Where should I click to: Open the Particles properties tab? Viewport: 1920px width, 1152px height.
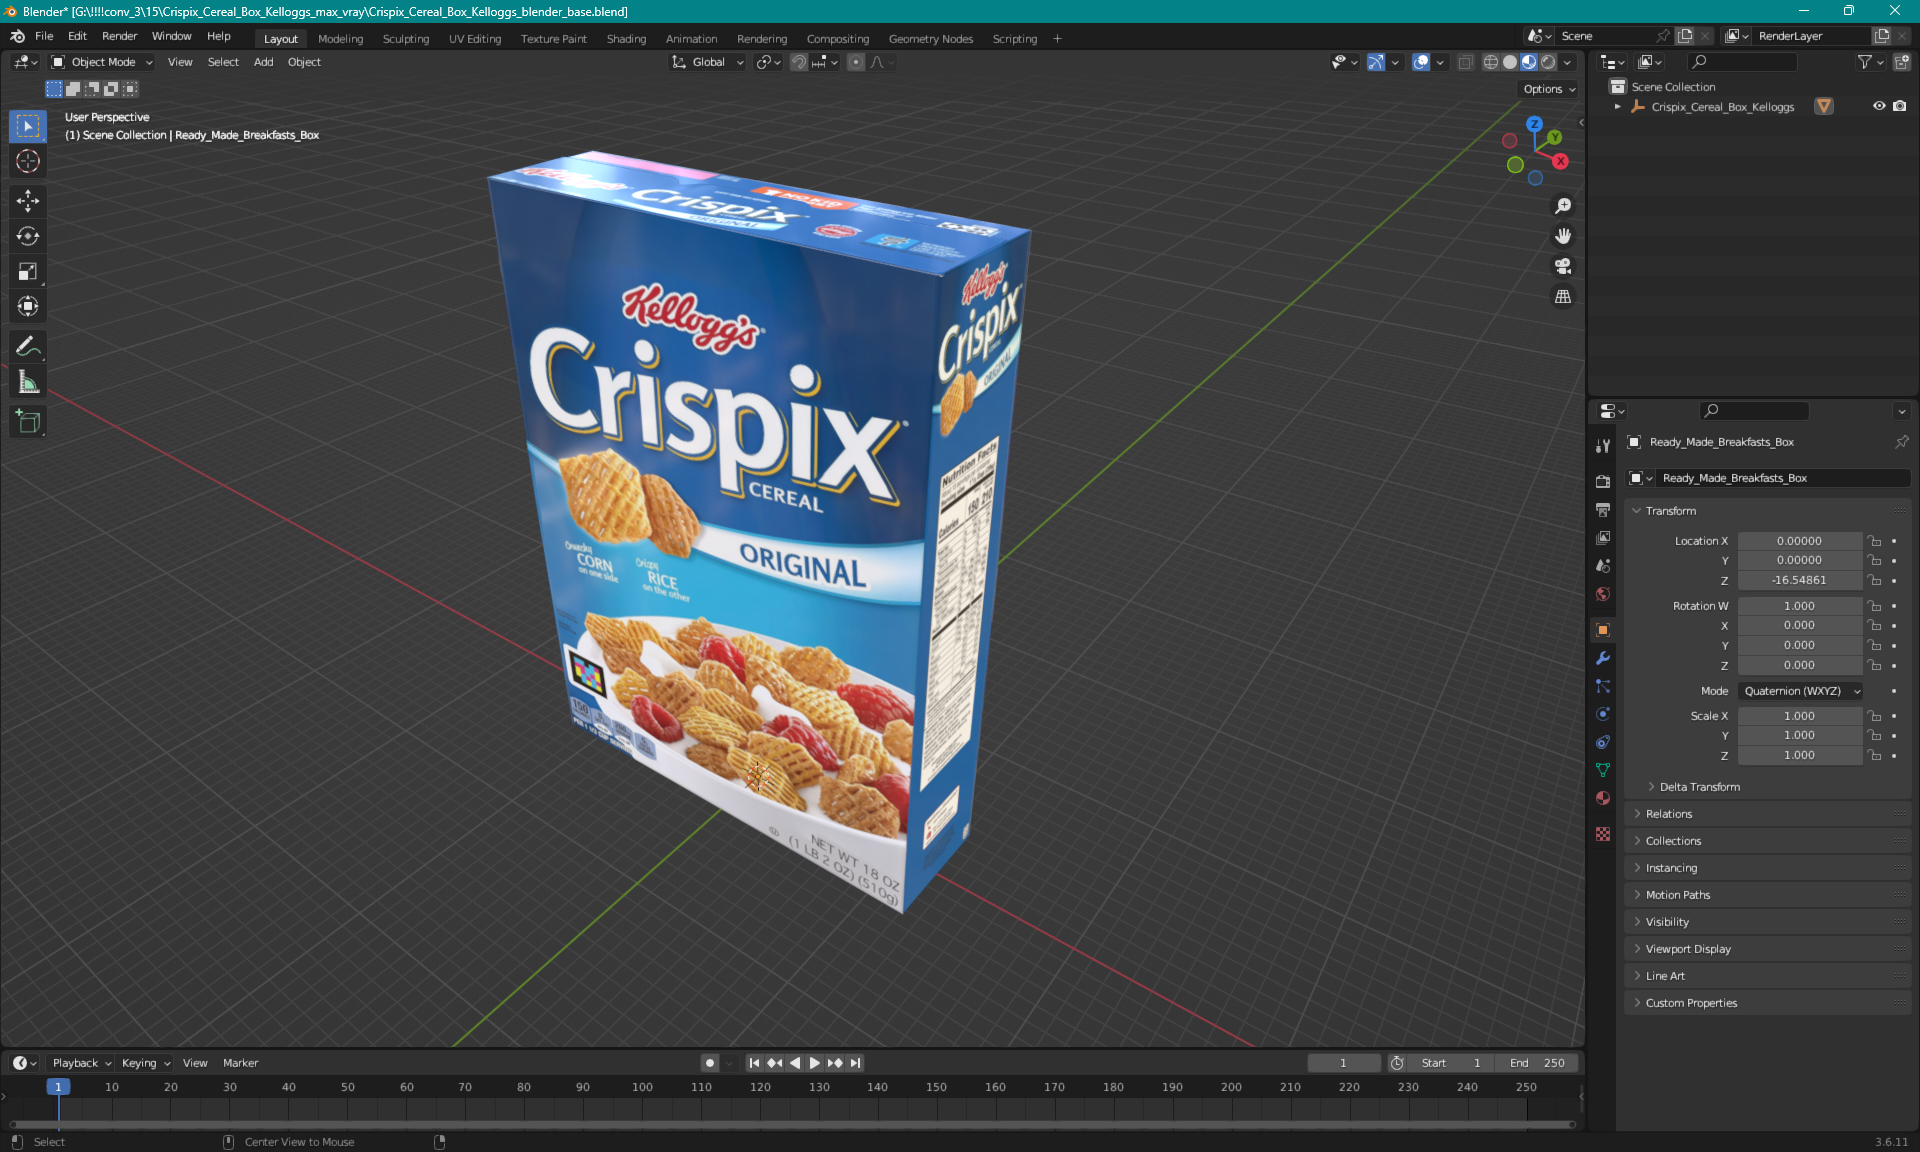click(1603, 686)
